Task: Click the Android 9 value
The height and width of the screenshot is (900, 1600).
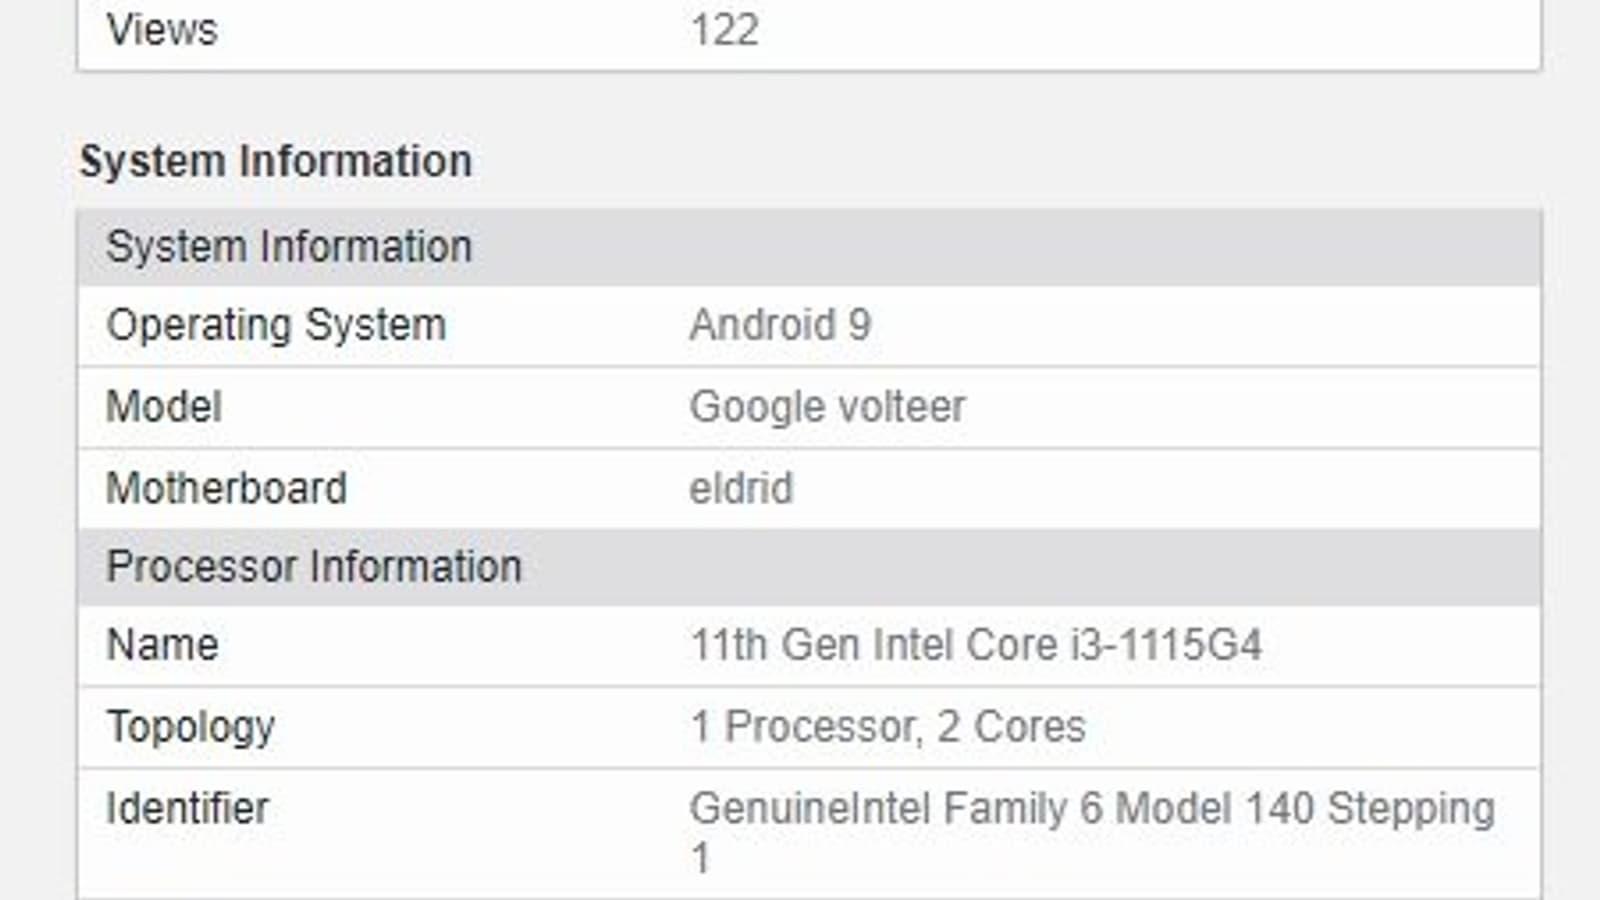Action: pos(780,325)
